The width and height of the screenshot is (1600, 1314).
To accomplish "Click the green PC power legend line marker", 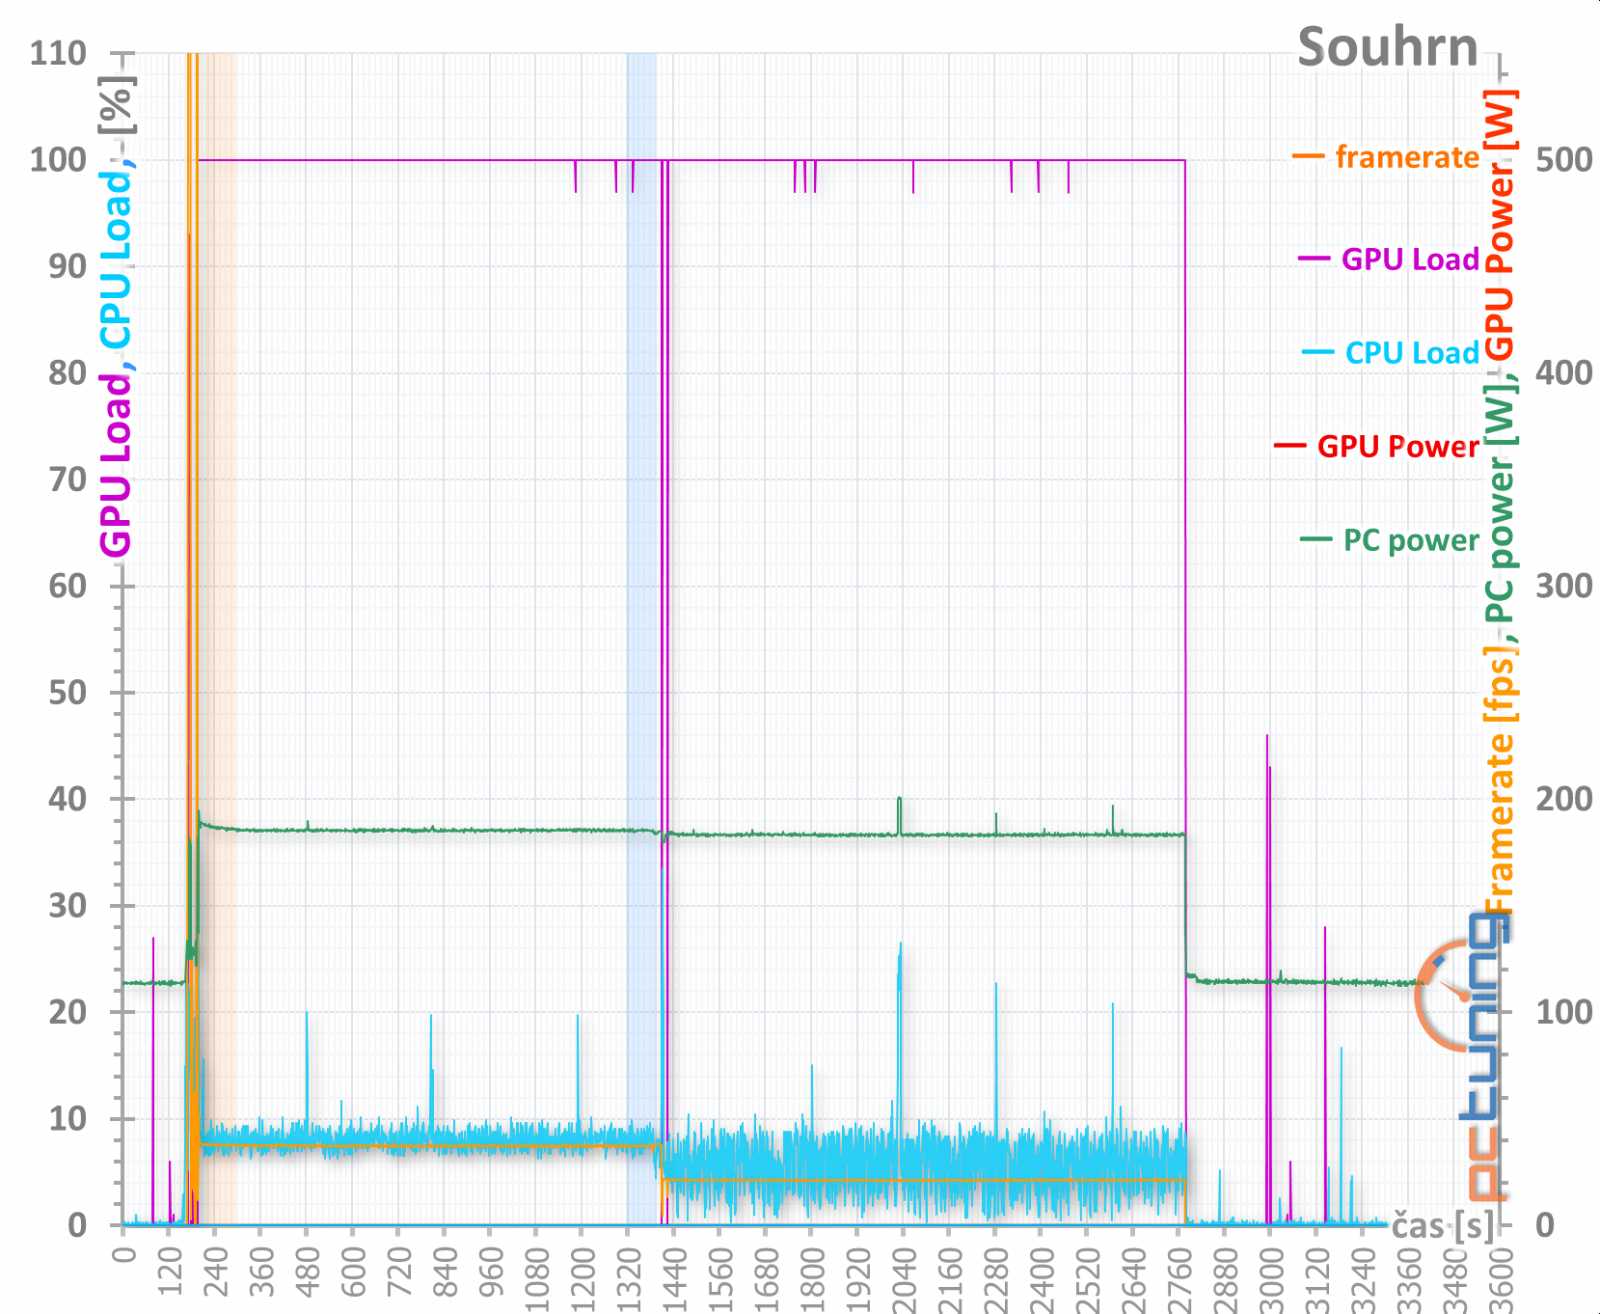I will [x=1316, y=540].
